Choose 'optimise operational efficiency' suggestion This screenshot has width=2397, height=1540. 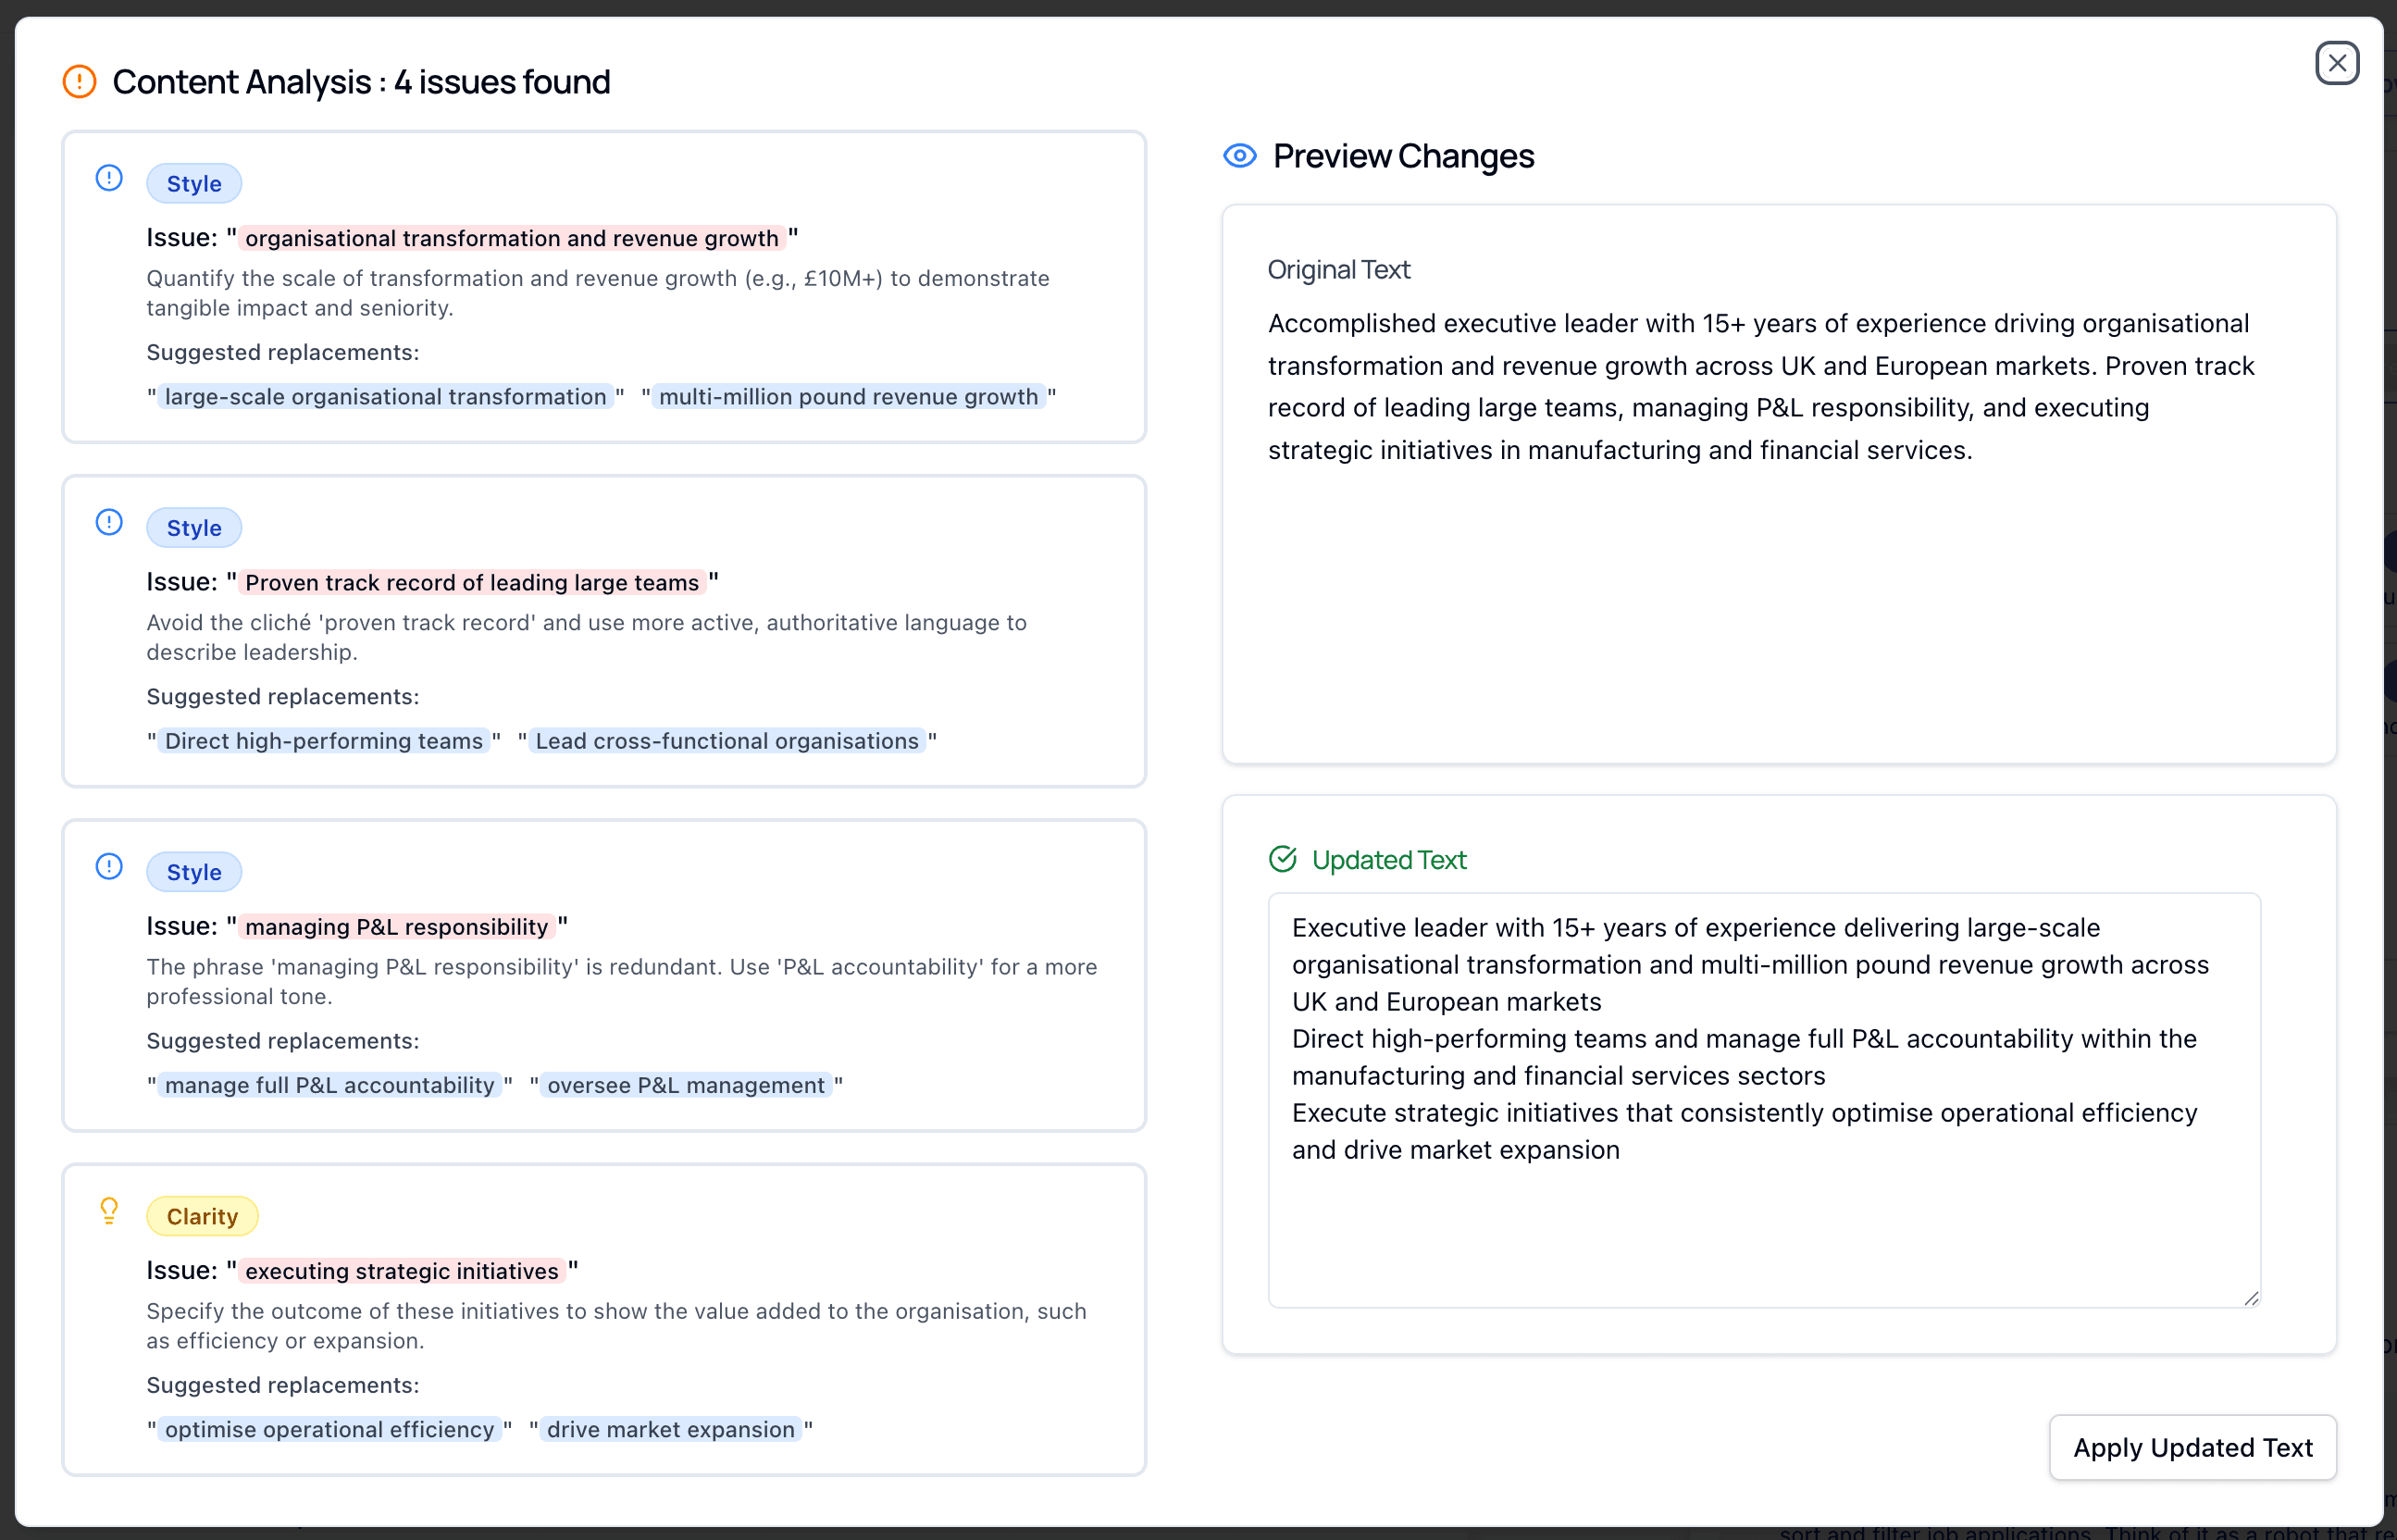click(328, 1428)
